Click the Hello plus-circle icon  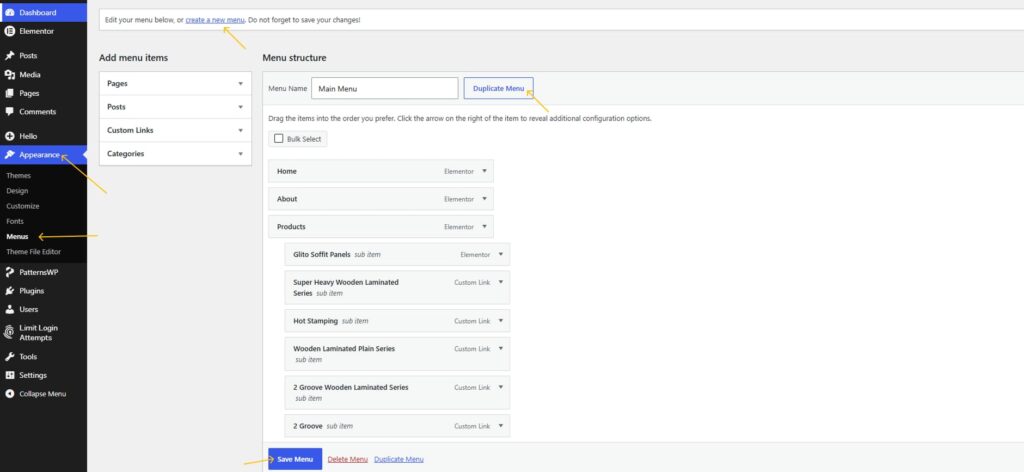[x=10, y=136]
